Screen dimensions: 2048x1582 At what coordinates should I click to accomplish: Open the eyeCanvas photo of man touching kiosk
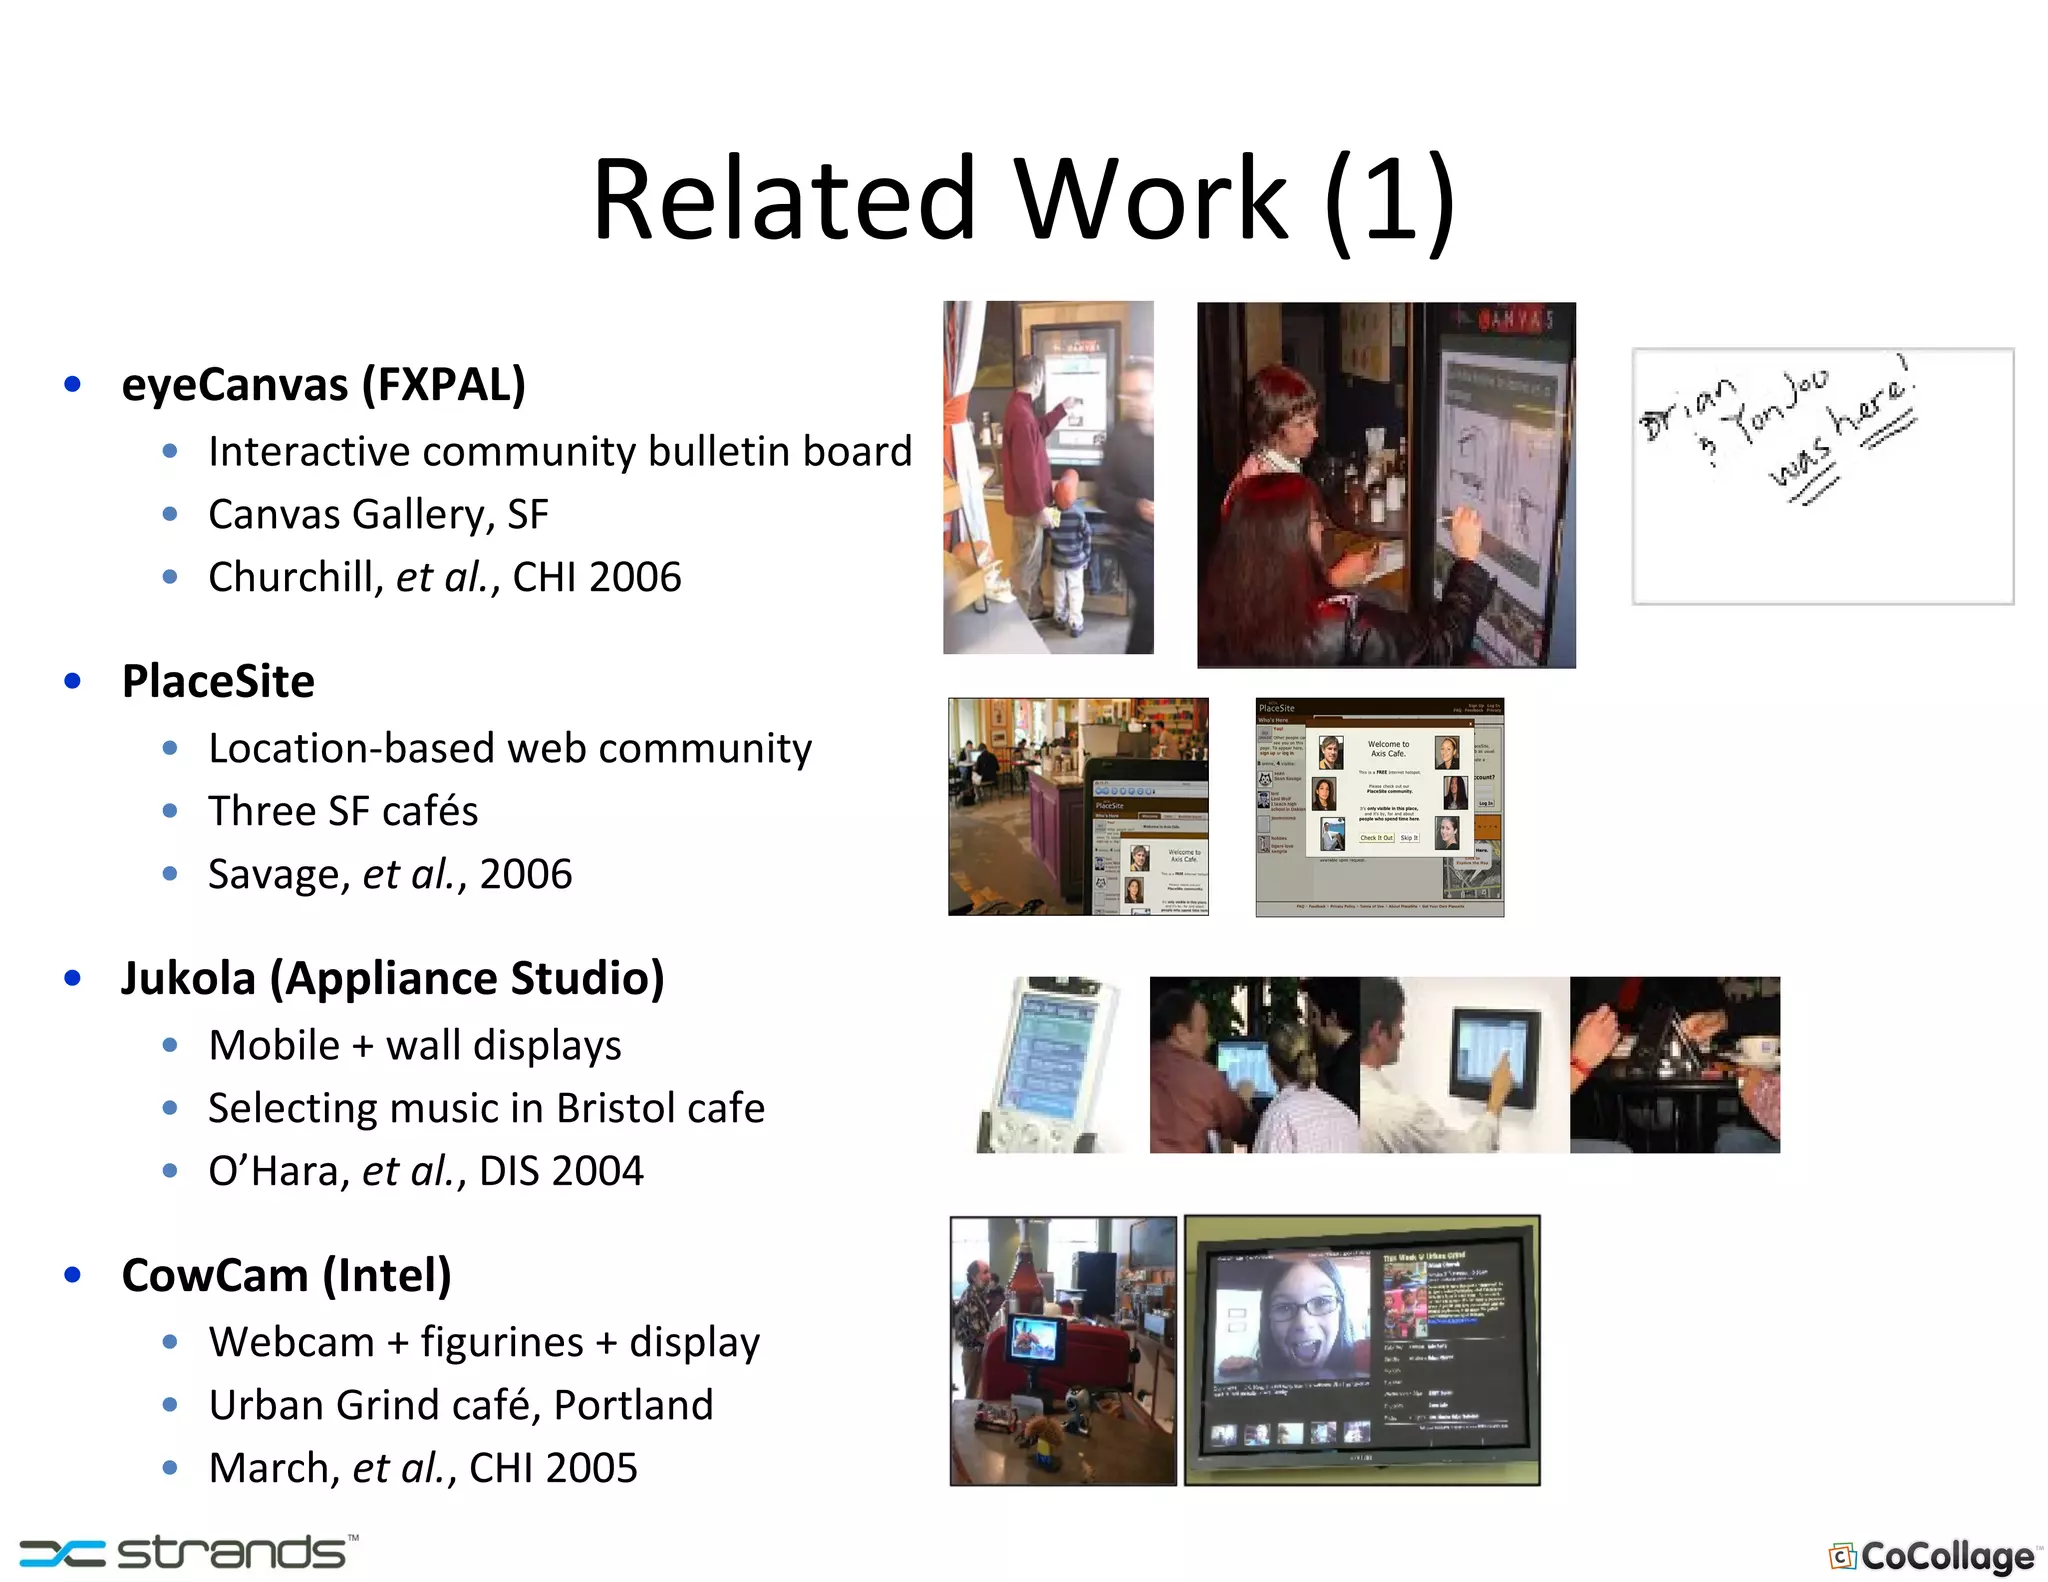point(1048,478)
